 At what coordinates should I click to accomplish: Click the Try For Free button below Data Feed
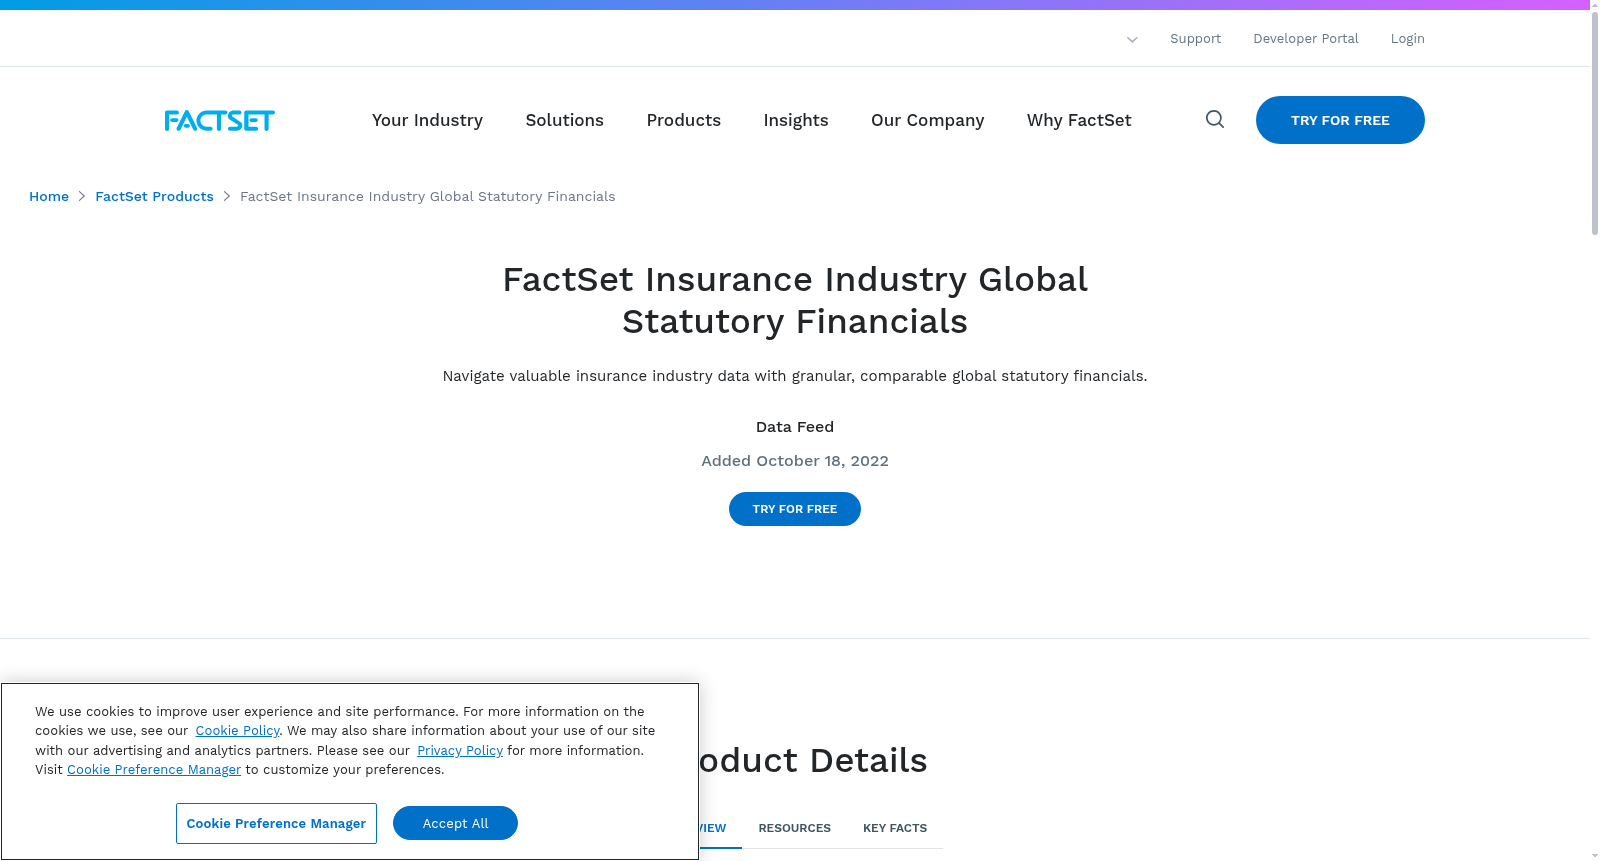pyautogui.click(x=795, y=509)
